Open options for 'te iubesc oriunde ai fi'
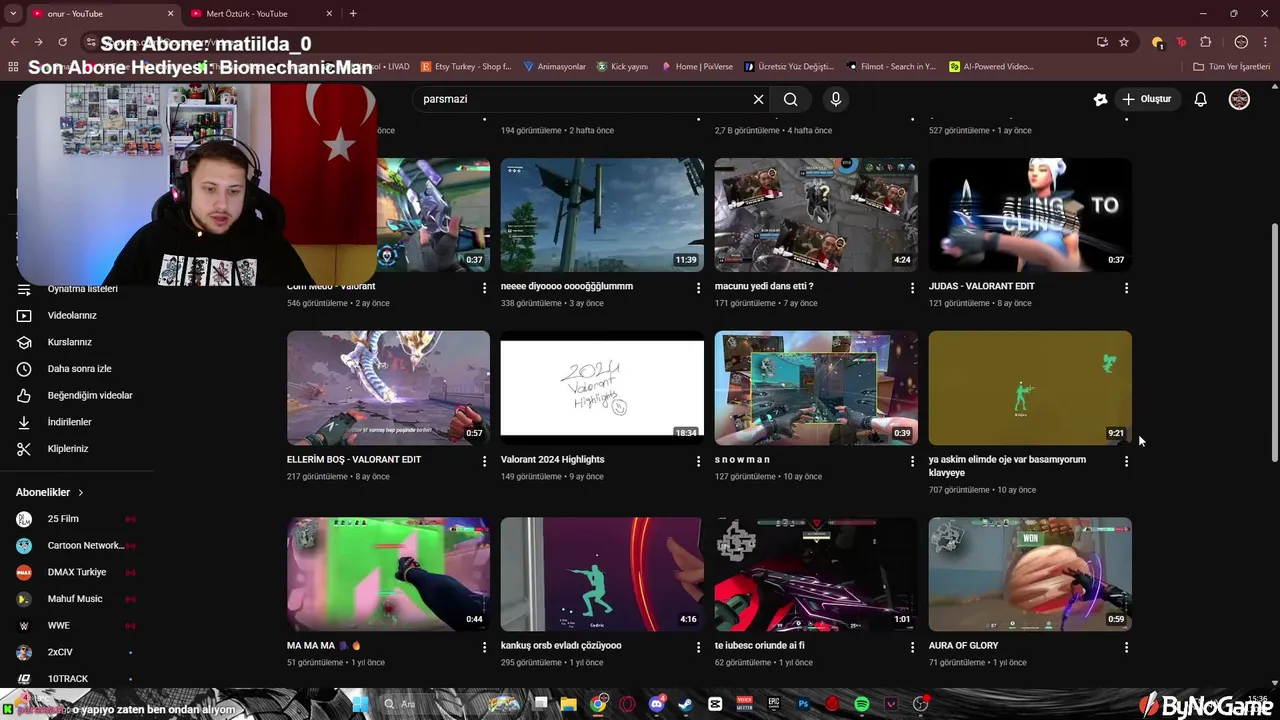This screenshot has height=720, width=1280. pos(912,647)
